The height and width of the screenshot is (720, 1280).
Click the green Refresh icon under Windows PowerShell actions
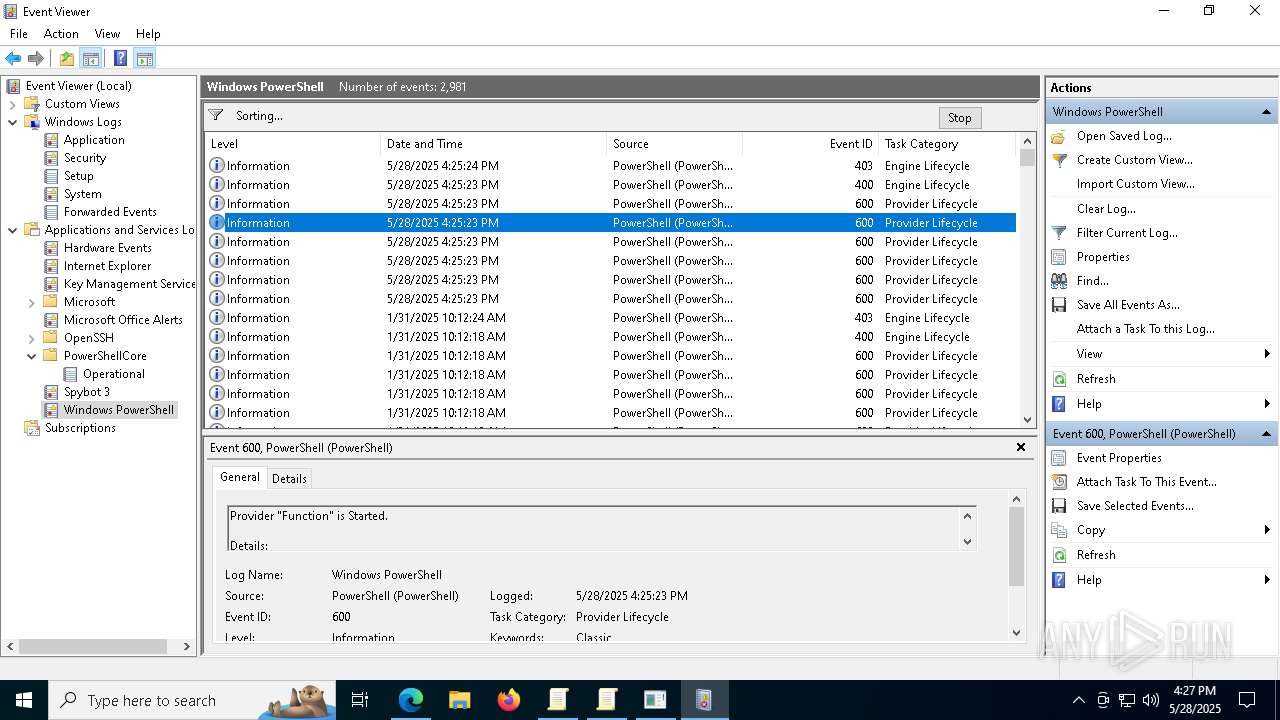[1060, 379]
